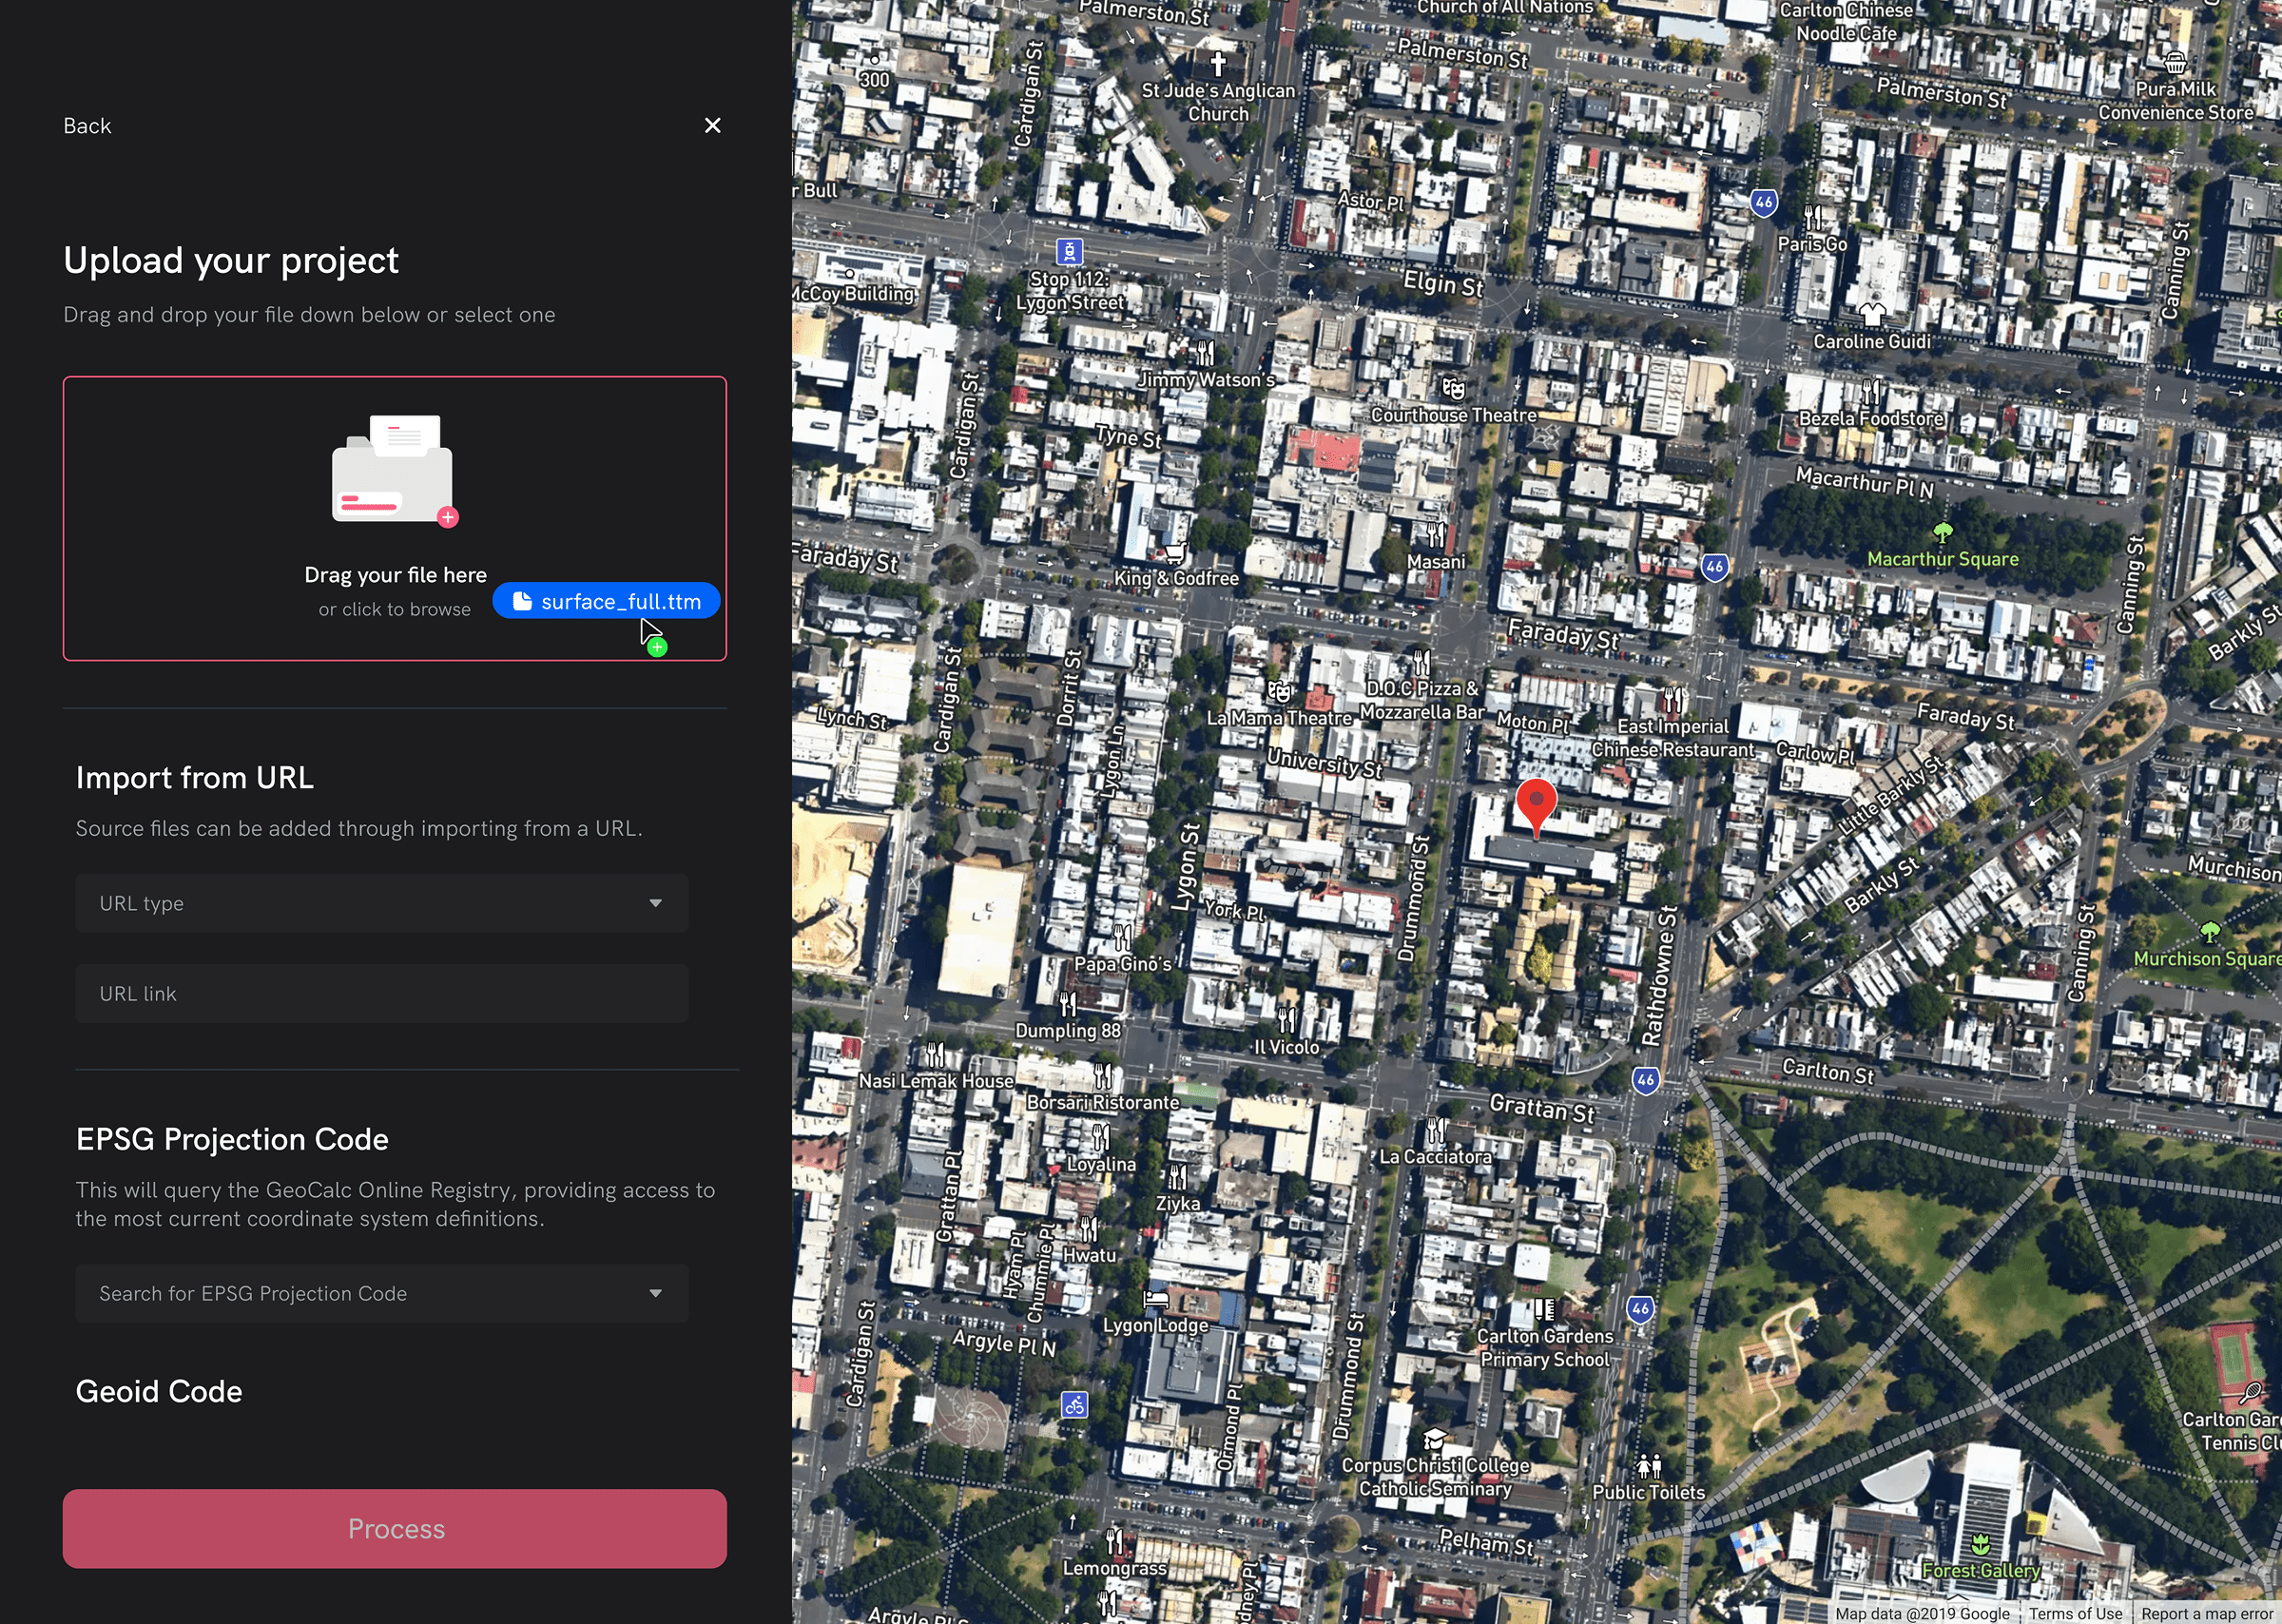Click the folder upload illustration icon

393,469
